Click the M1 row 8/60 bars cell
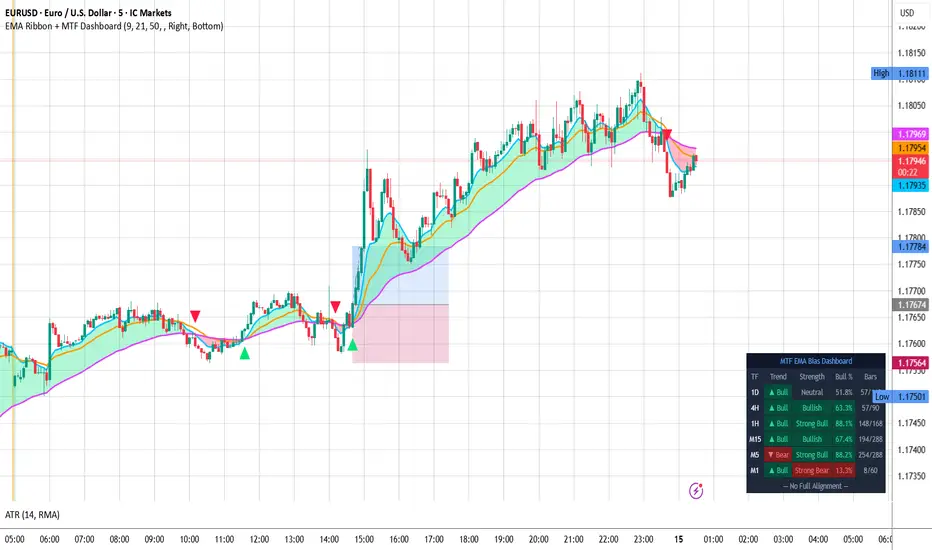The height and width of the screenshot is (550, 932). 870,470
